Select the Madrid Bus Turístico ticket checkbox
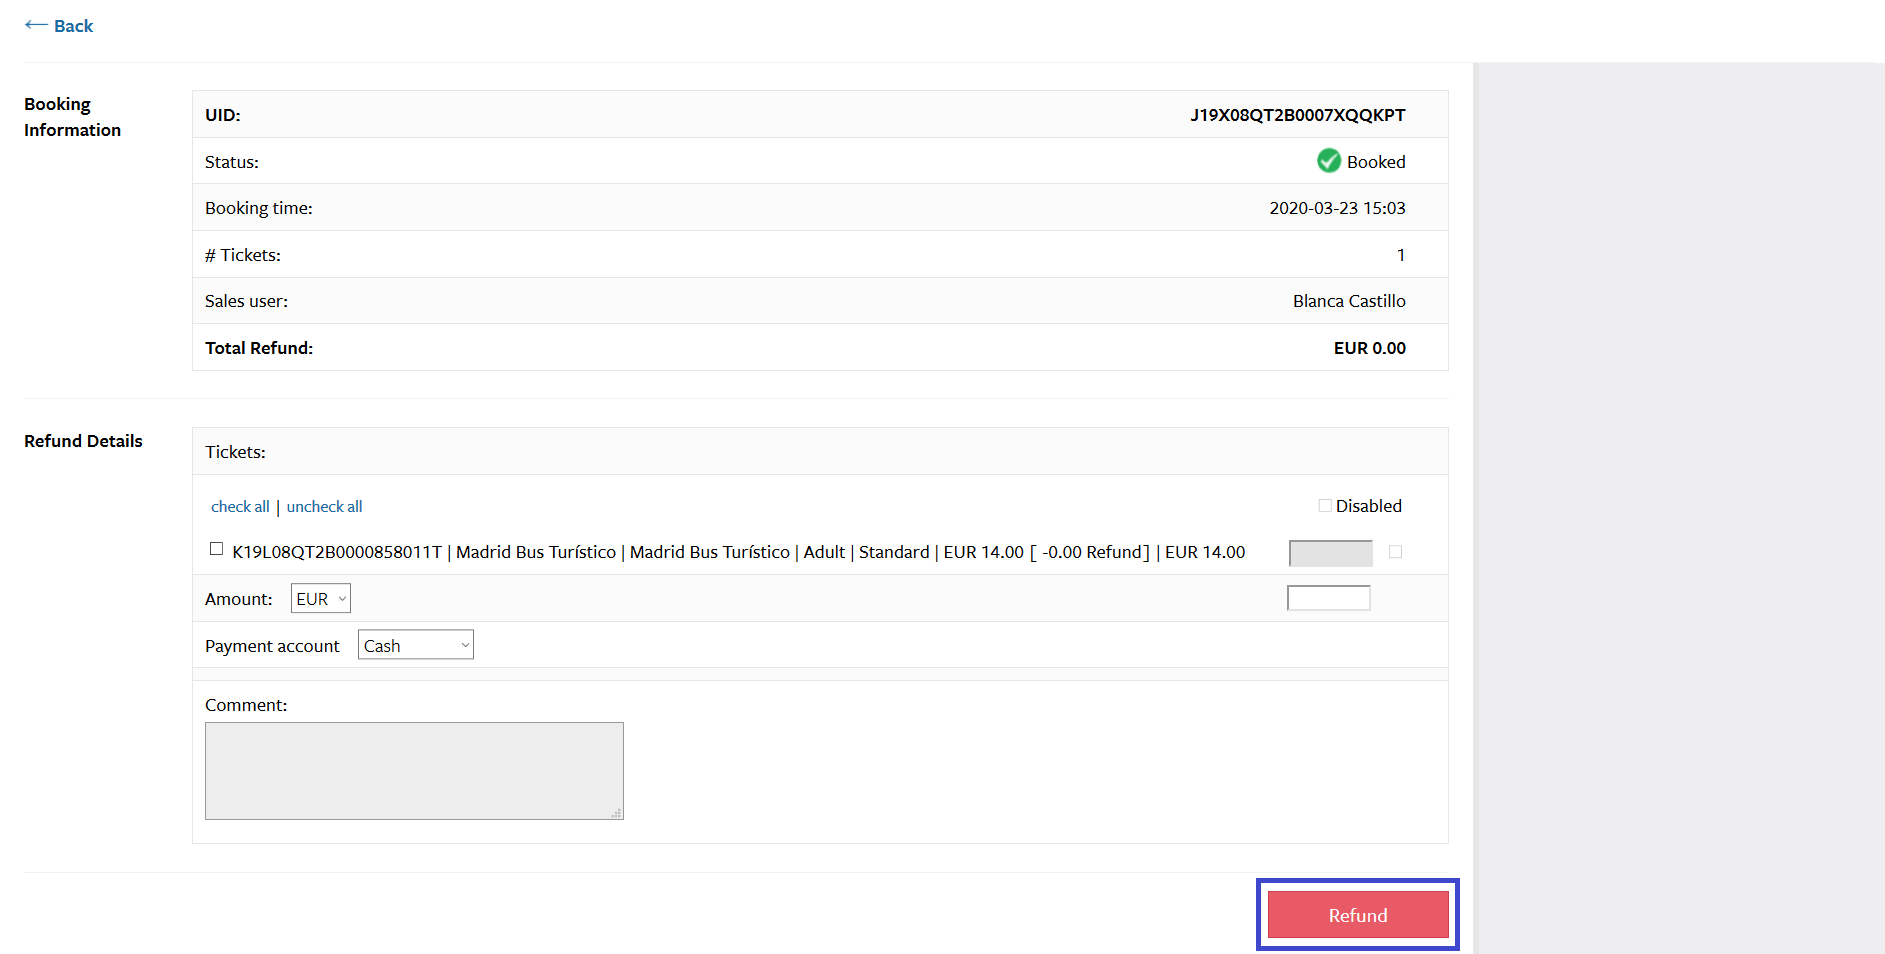Image resolution: width=1885 pixels, height=954 pixels. (x=215, y=548)
